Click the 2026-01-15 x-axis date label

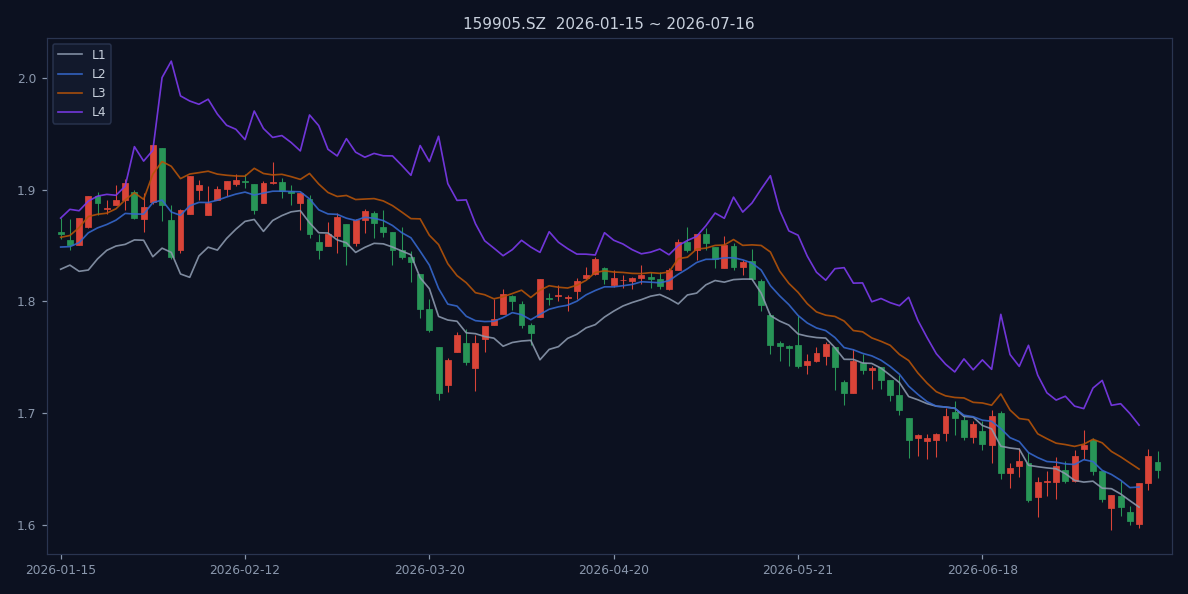61,570
